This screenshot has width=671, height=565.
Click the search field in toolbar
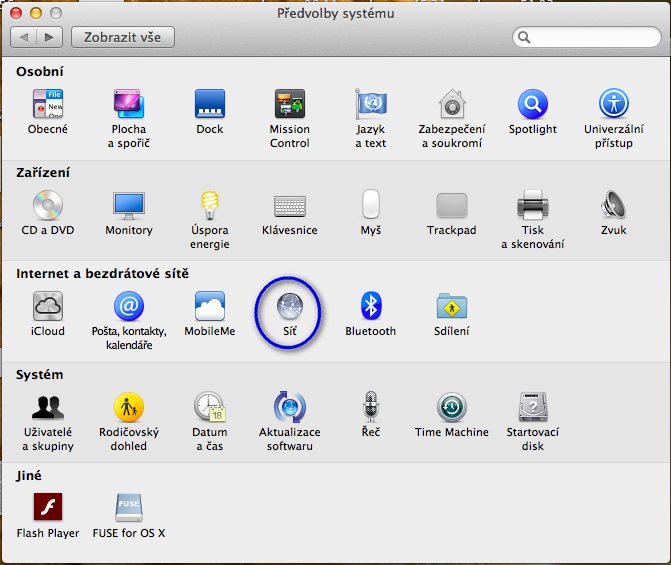click(x=590, y=37)
